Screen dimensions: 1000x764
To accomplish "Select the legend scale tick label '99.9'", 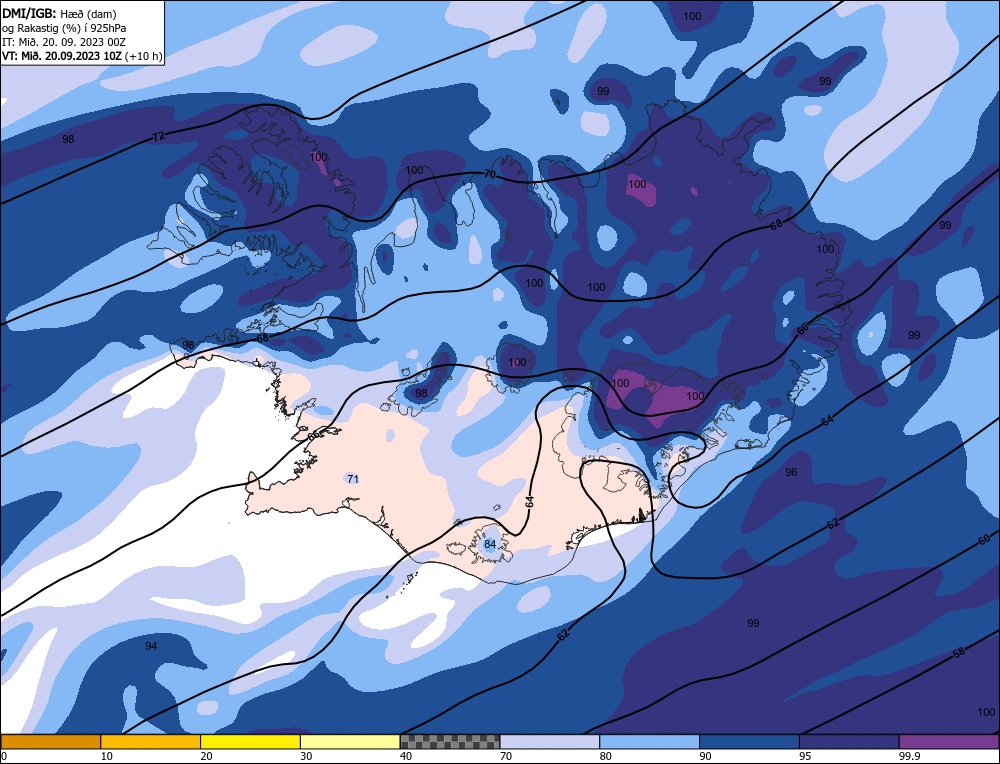I will (908, 756).
